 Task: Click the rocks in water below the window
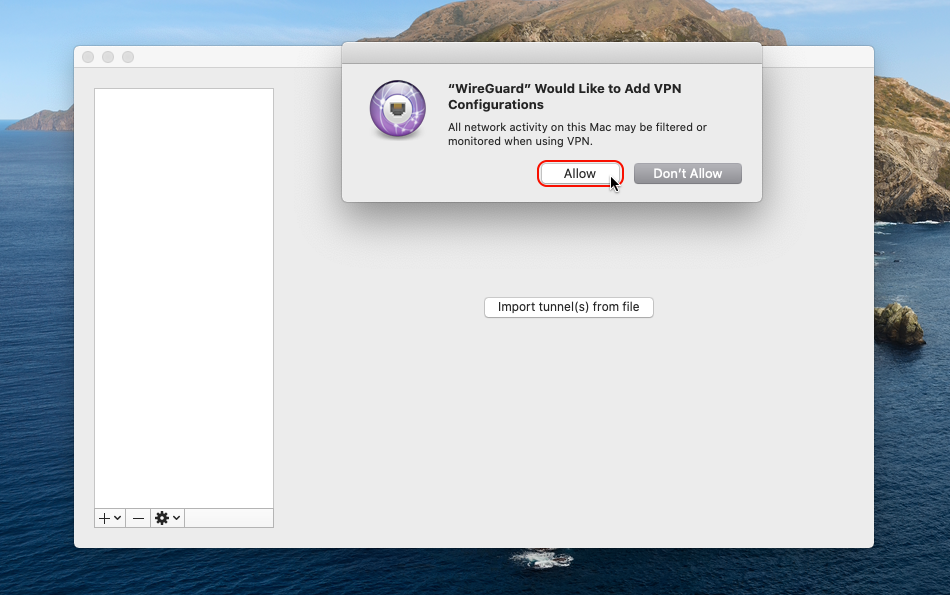point(541,558)
